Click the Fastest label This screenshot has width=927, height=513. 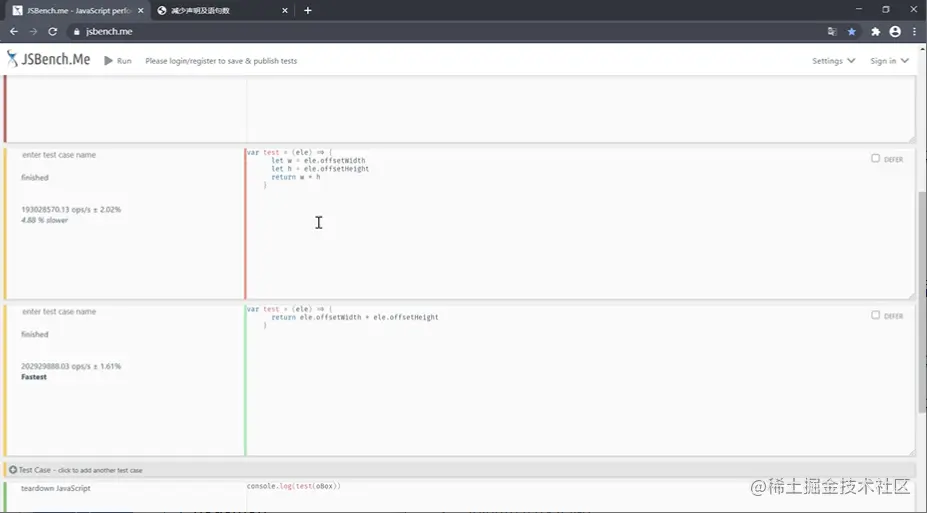point(34,377)
